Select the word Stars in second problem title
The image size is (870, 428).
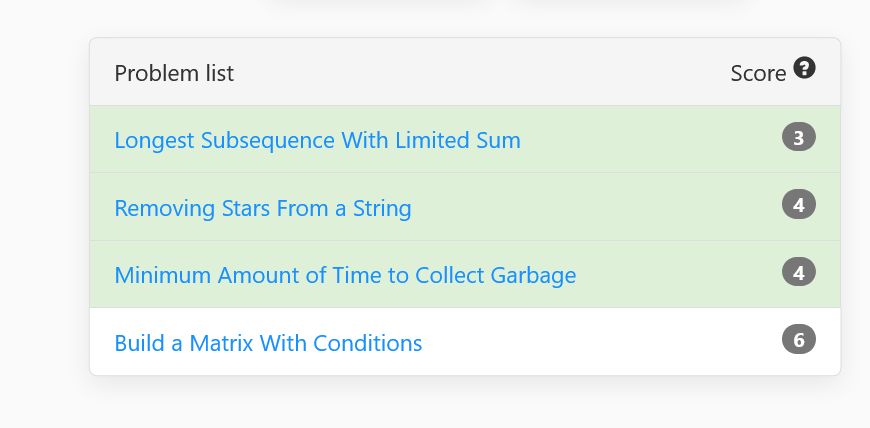click(246, 208)
